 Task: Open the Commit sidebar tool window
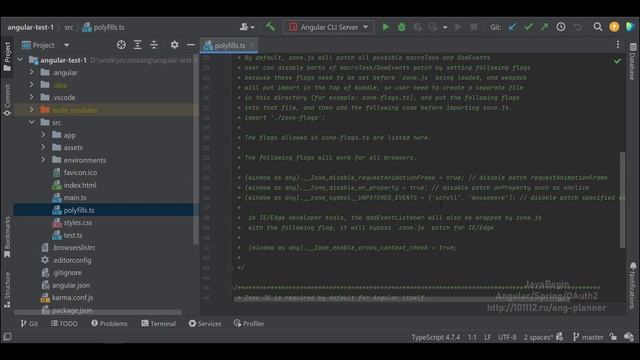7,100
